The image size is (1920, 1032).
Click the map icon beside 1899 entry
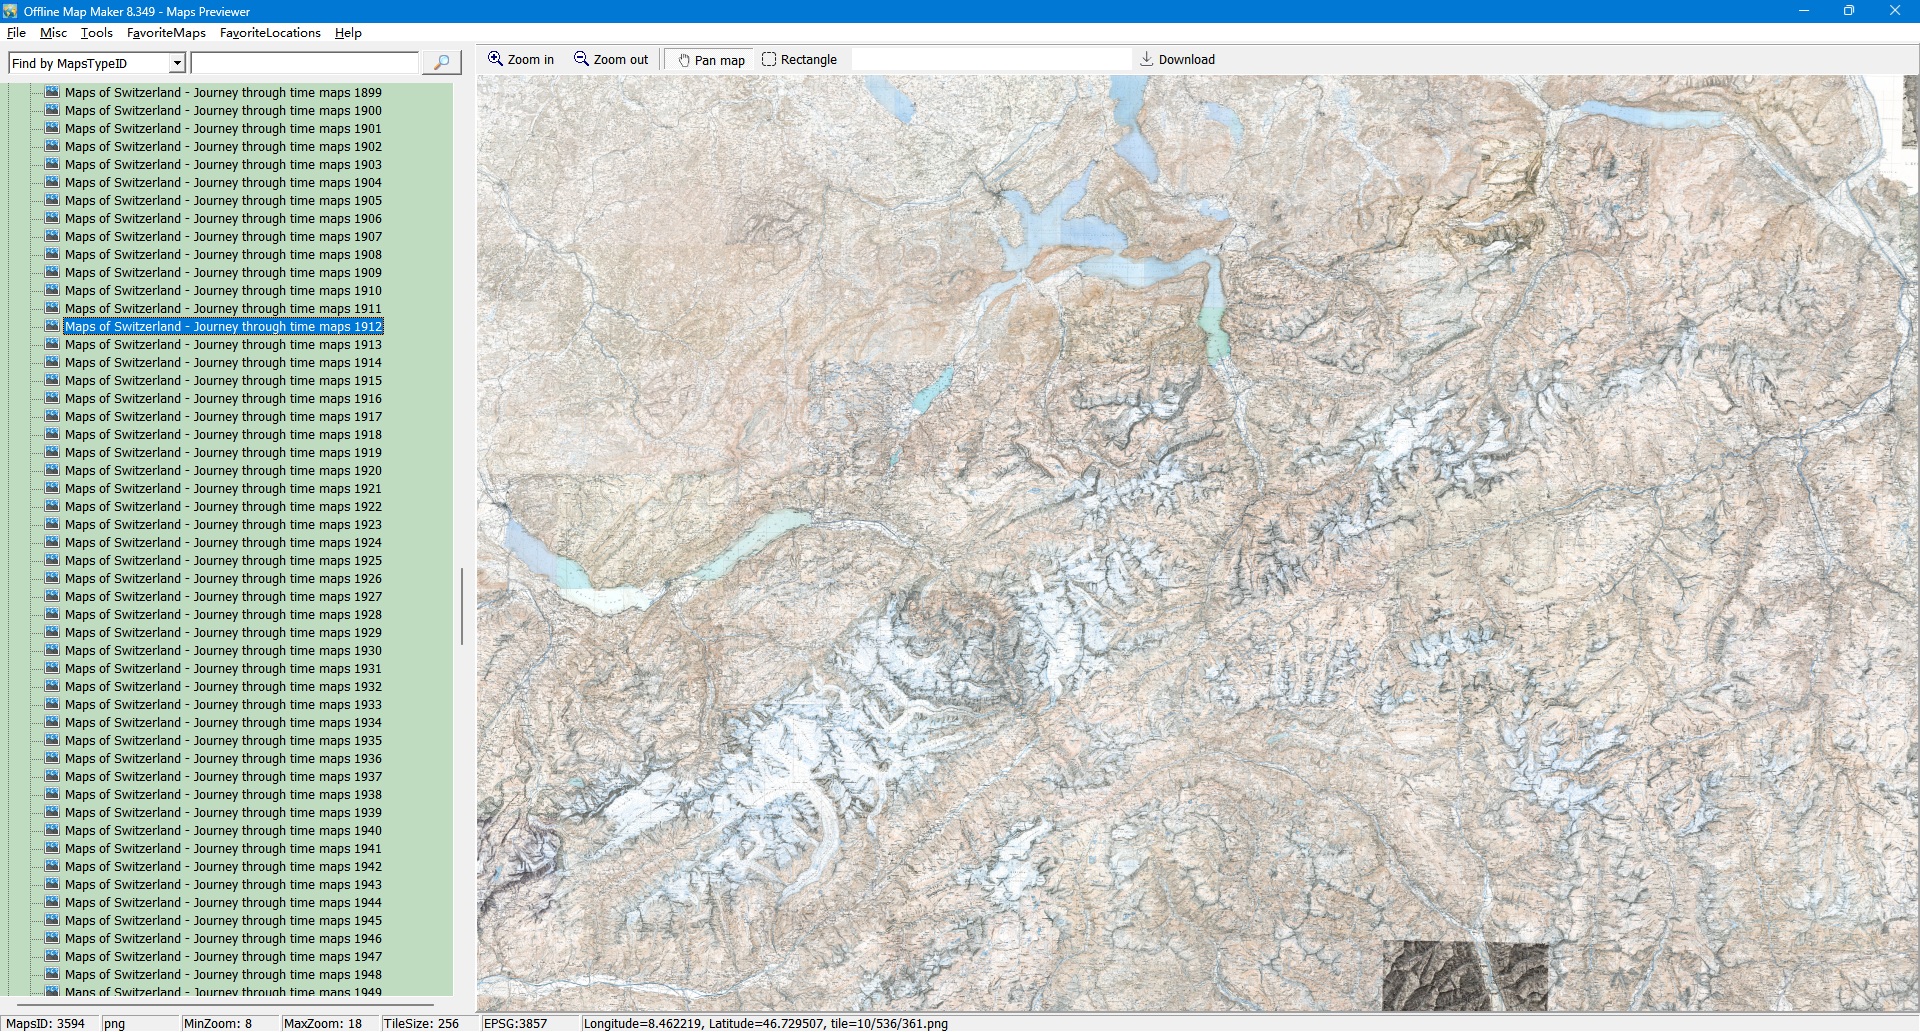point(52,92)
